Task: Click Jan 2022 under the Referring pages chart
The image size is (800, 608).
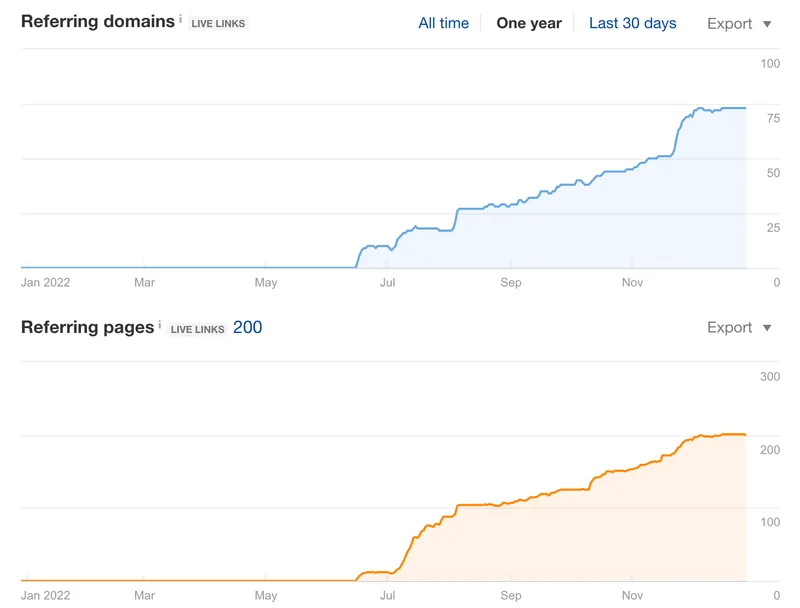Action: tap(45, 595)
